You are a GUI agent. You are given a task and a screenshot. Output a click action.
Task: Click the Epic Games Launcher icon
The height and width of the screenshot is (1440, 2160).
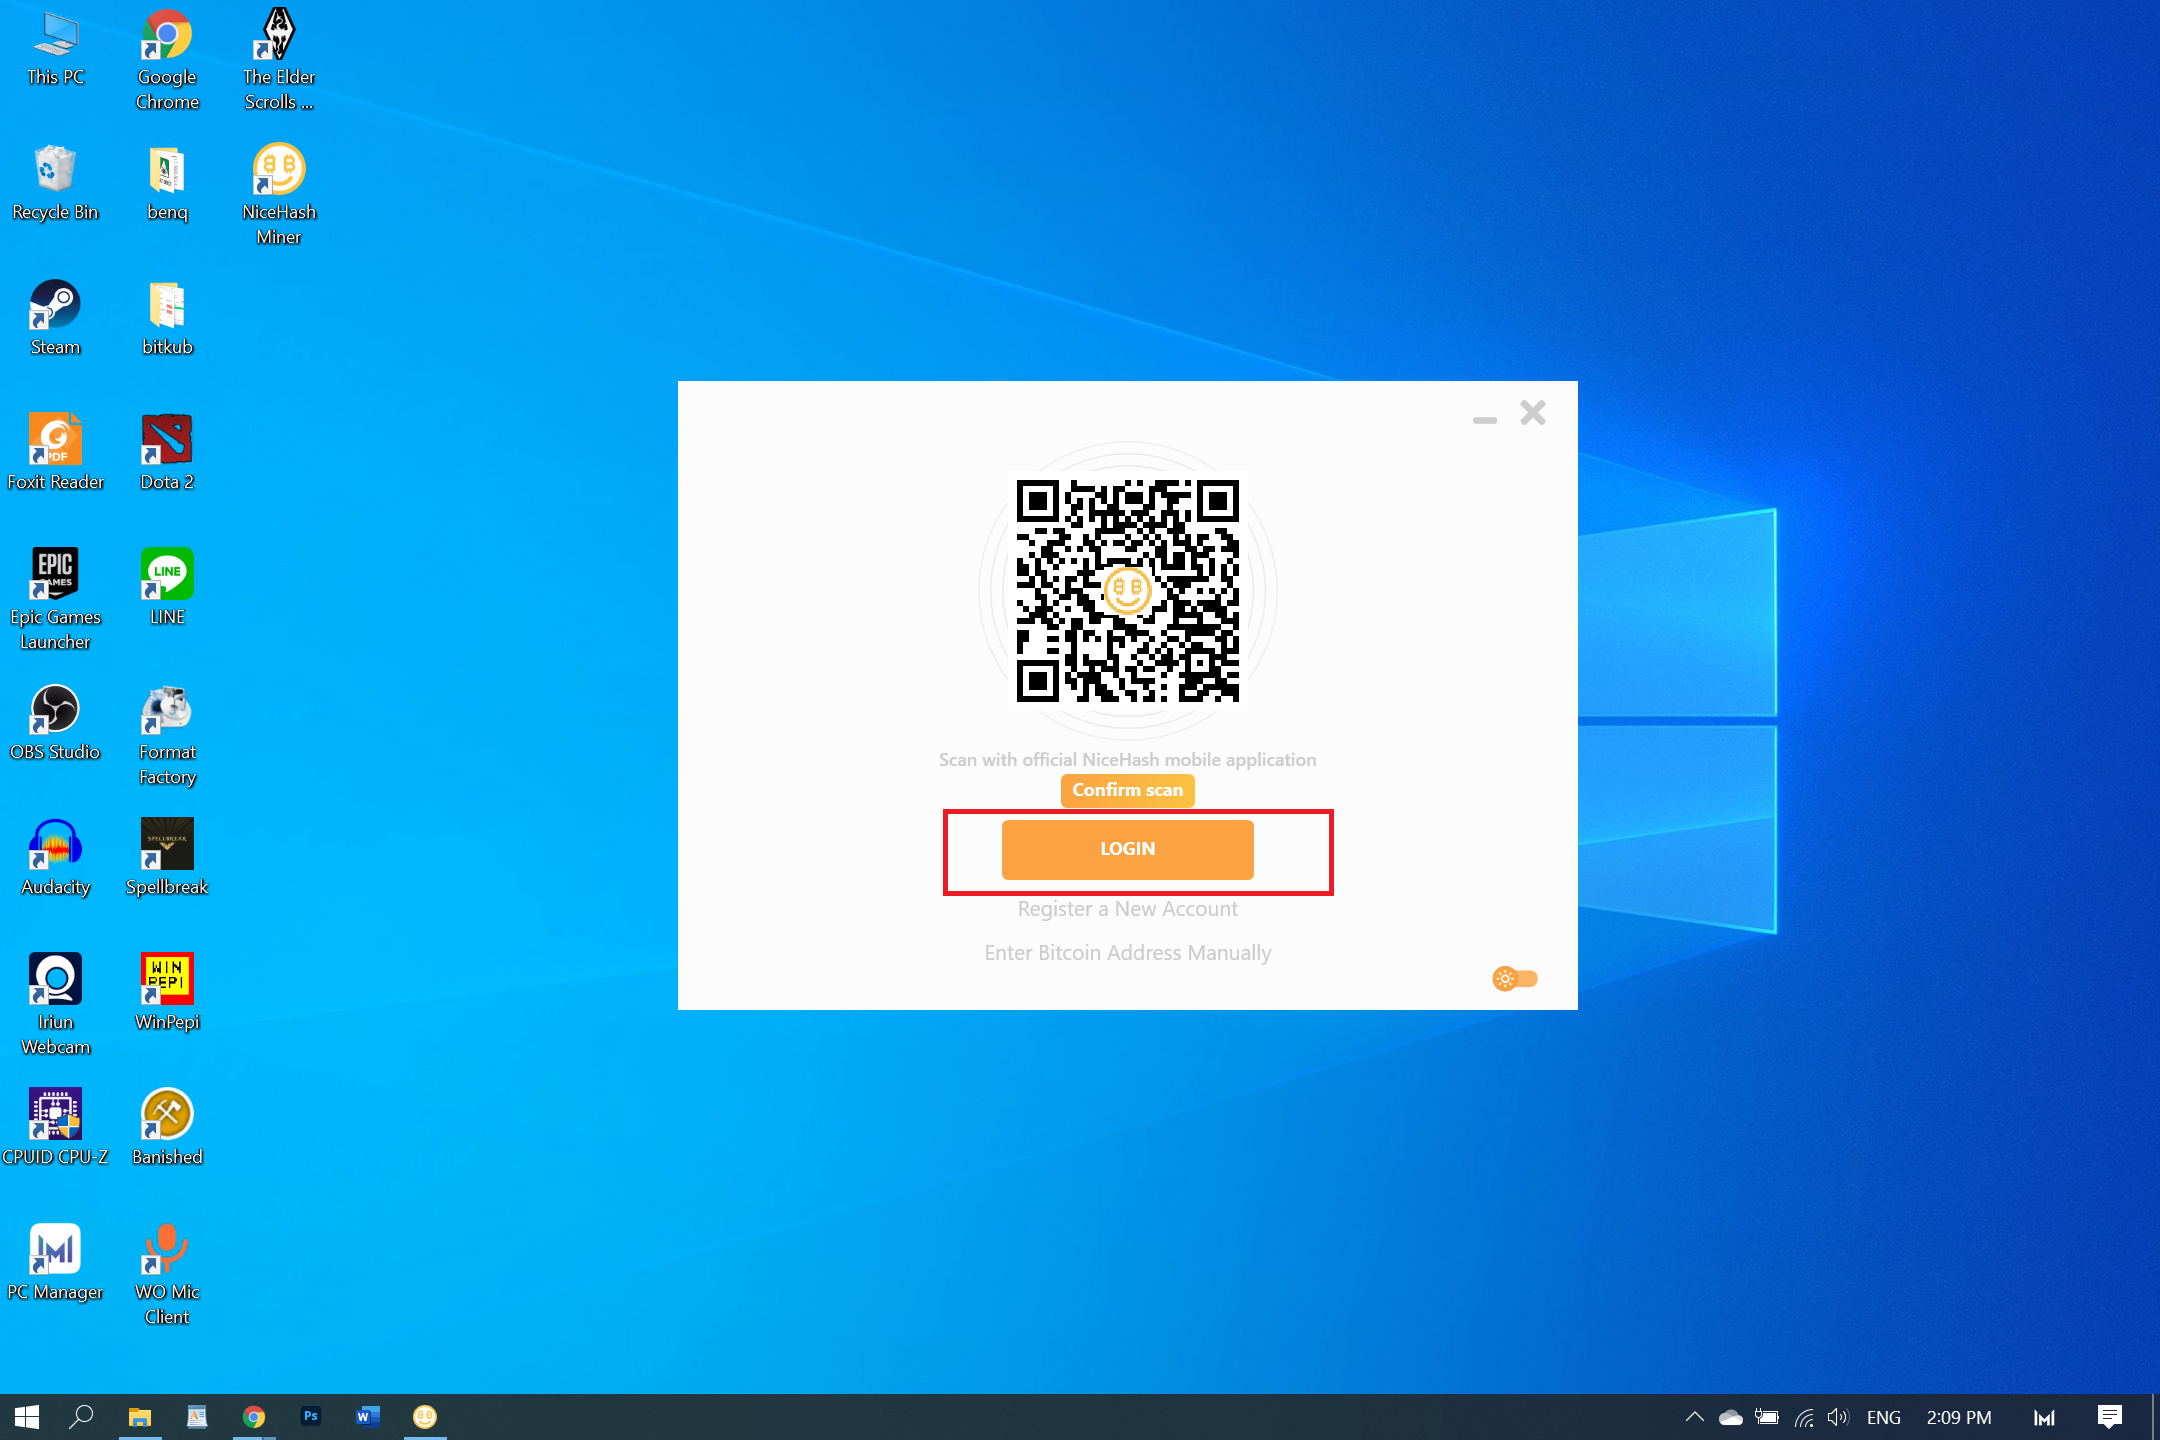pos(55,575)
